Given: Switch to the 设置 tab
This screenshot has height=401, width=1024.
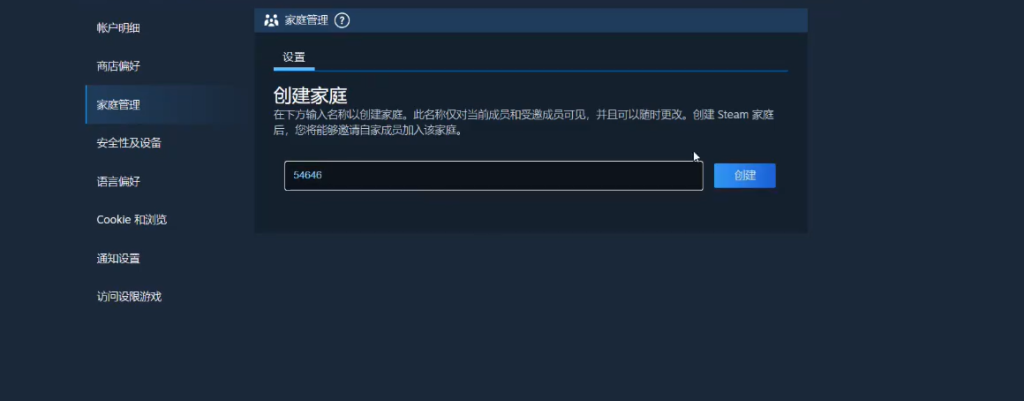Looking at the screenshot, I should tap(294, 57).
